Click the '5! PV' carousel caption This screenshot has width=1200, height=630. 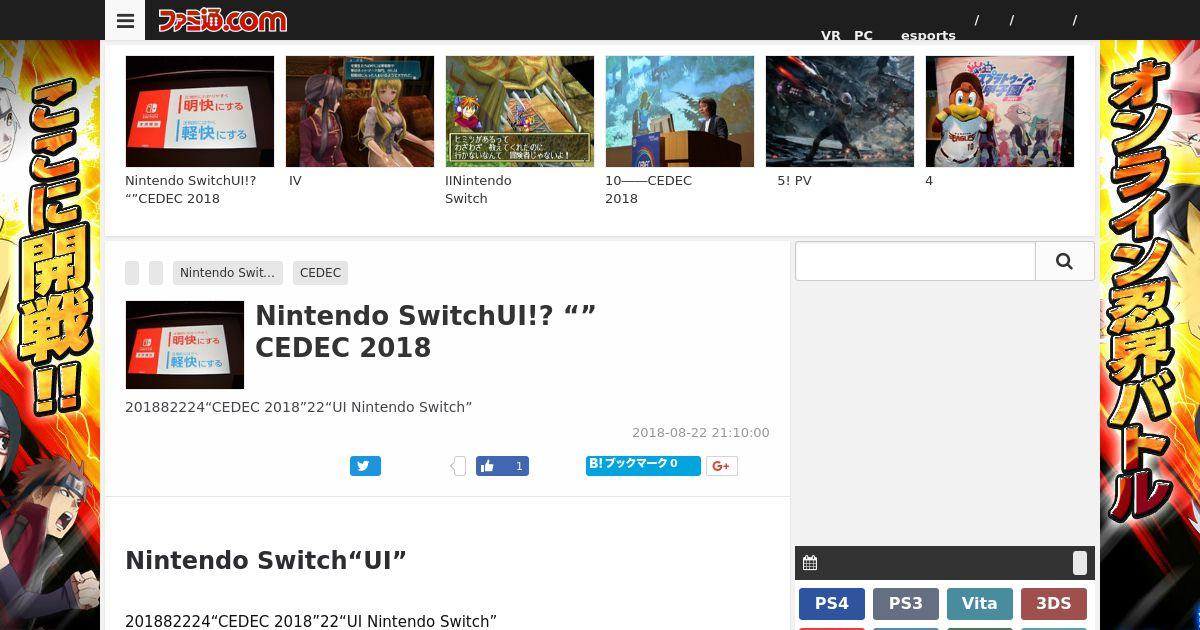click(x=794, y=181)
